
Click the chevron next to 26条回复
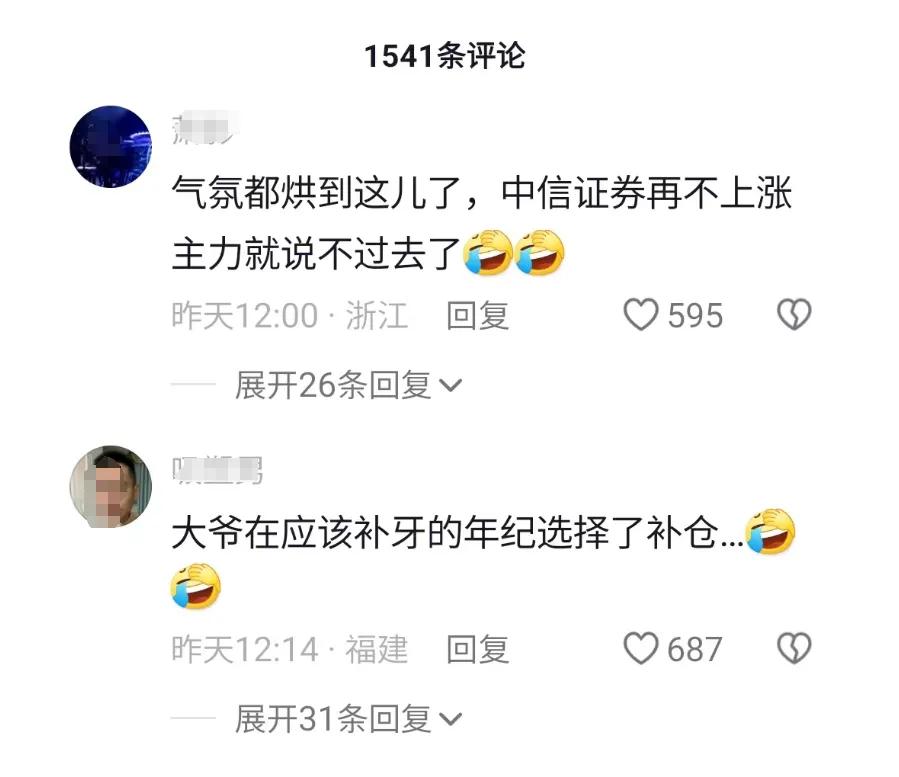click(450, 386)
